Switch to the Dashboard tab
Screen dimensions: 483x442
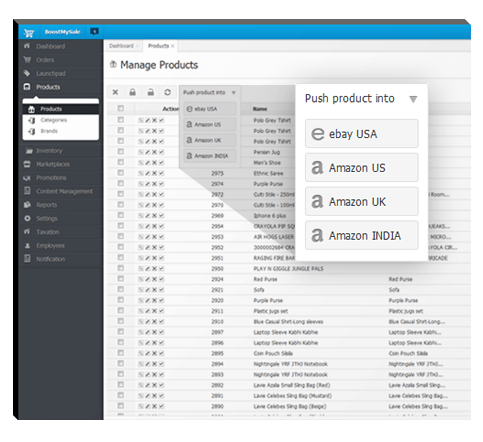tap(121, 46)
